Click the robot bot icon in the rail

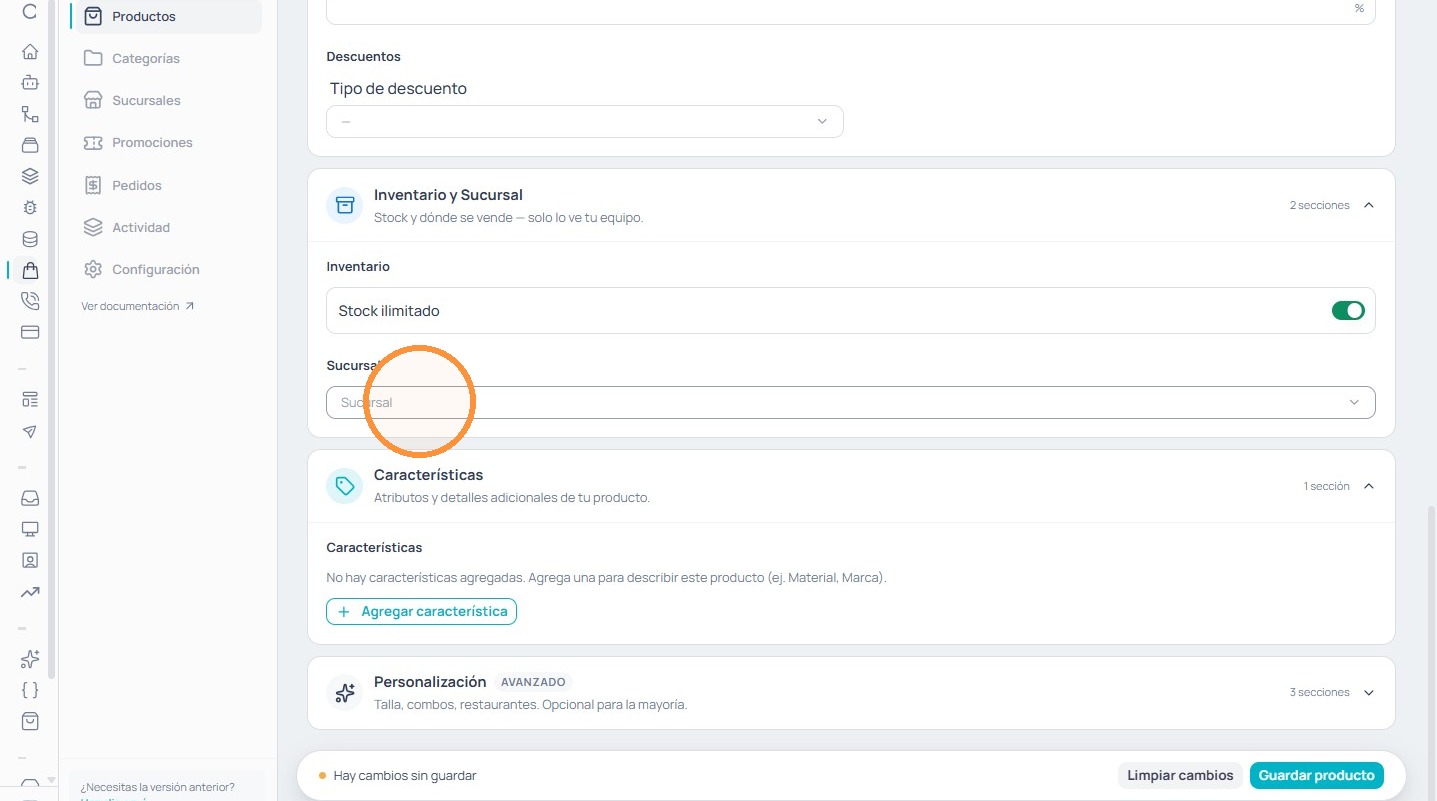[x=30, y=83]
